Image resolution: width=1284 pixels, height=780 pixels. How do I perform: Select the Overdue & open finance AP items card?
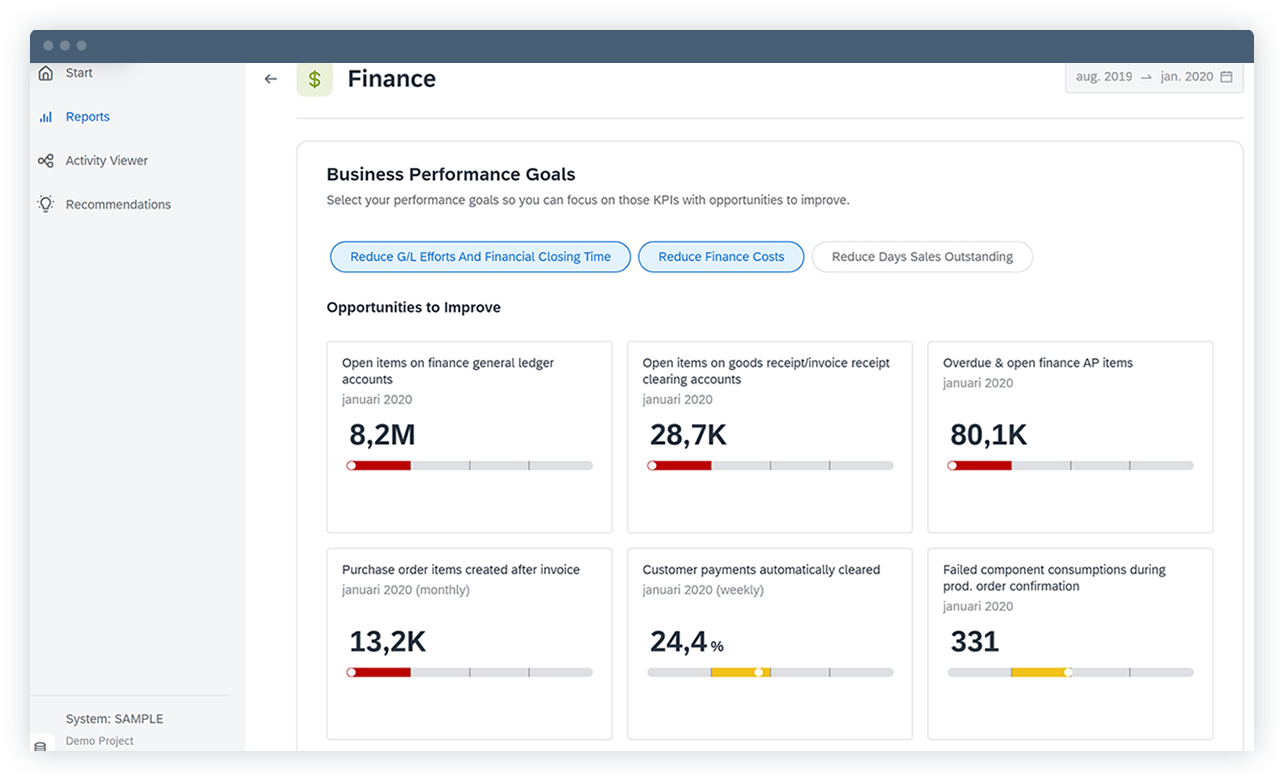point(1069,437)
